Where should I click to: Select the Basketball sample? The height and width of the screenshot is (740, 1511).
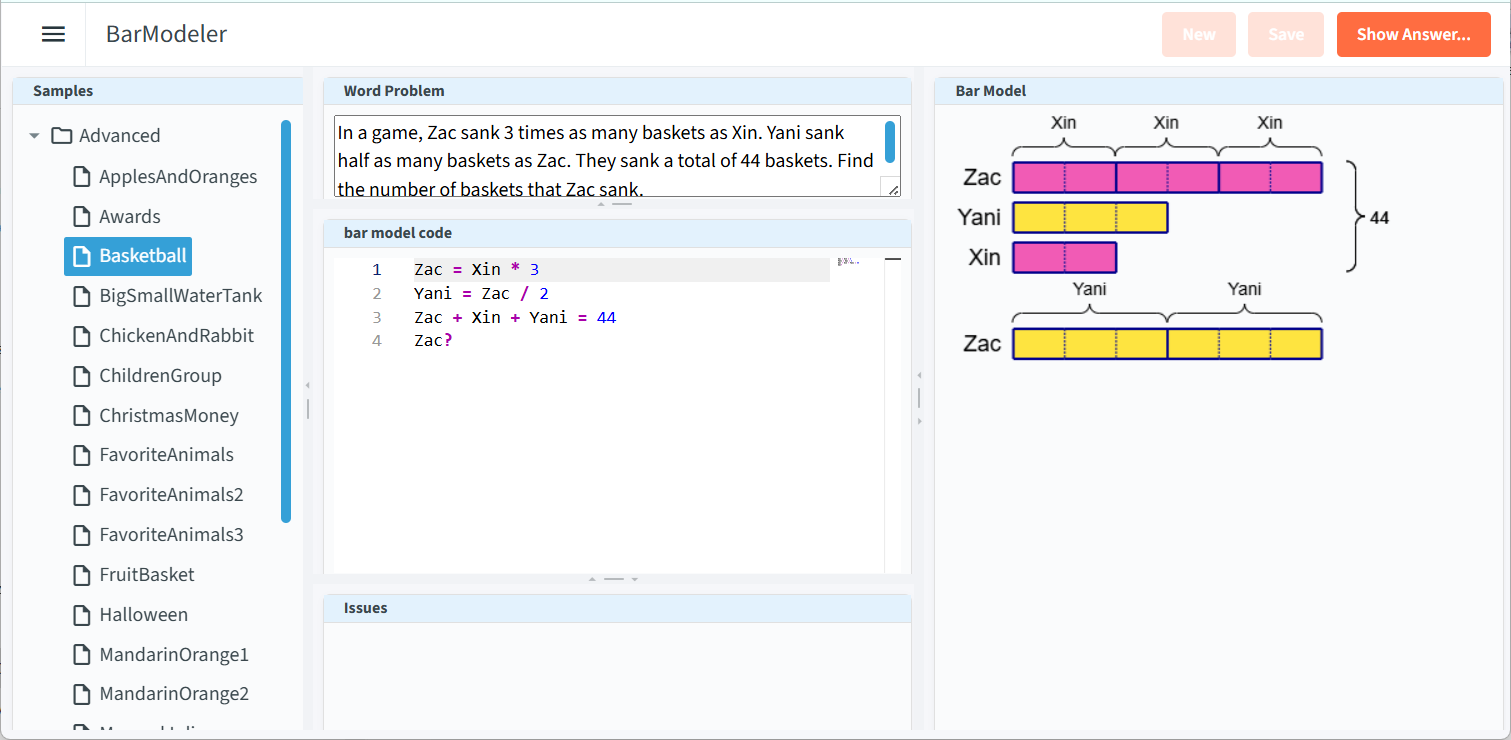coord(142,256)
